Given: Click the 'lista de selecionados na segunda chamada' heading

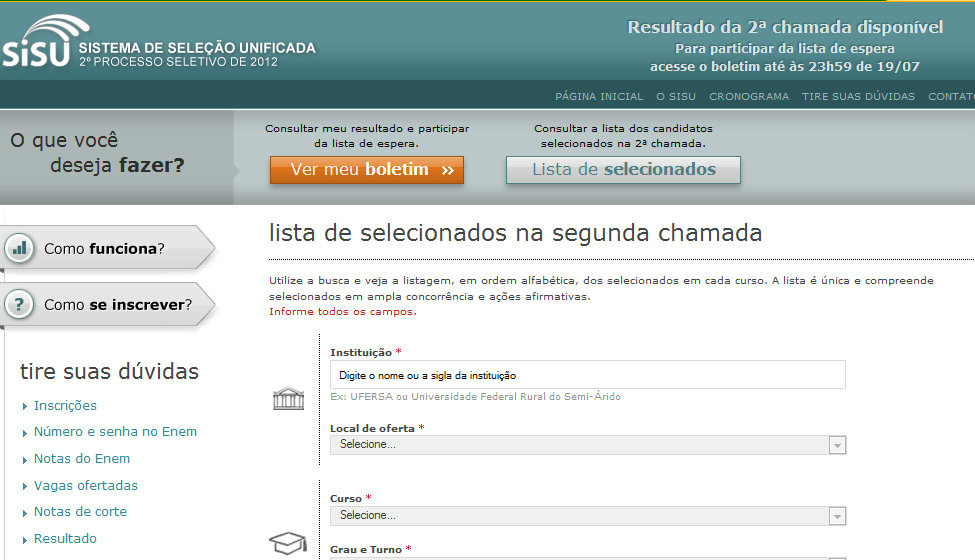Looking at the screenshot, I should click(x=515, y=233).
